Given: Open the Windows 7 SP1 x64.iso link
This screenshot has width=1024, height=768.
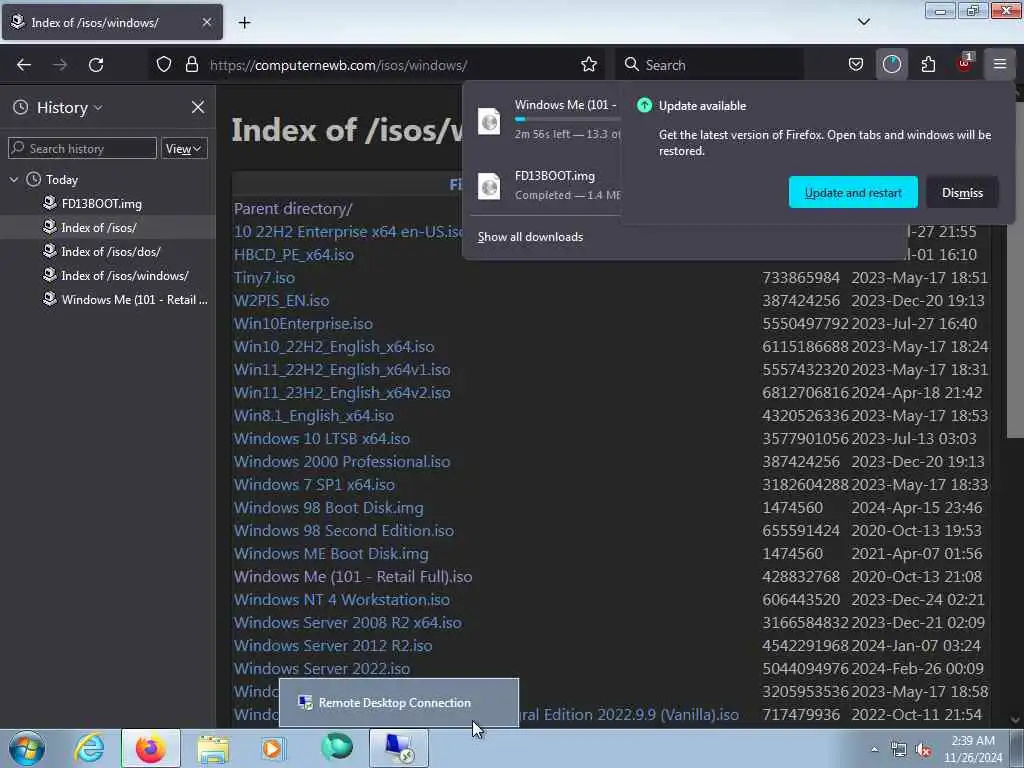Looking at the screenshot, I should (x=315, y=485).
